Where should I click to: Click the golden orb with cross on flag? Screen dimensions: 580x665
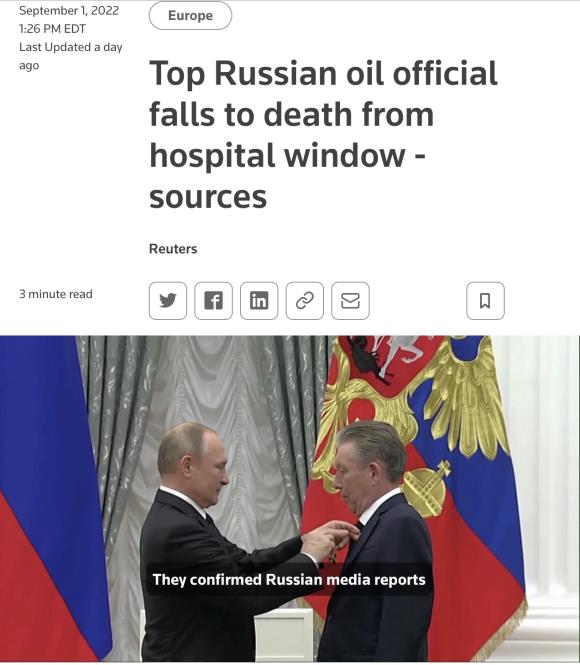coord(425,488)
